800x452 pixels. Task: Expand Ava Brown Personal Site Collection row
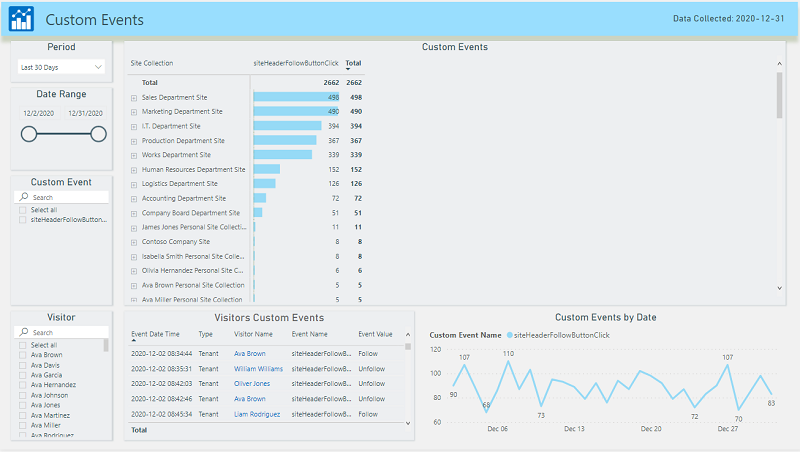[134, 286]
